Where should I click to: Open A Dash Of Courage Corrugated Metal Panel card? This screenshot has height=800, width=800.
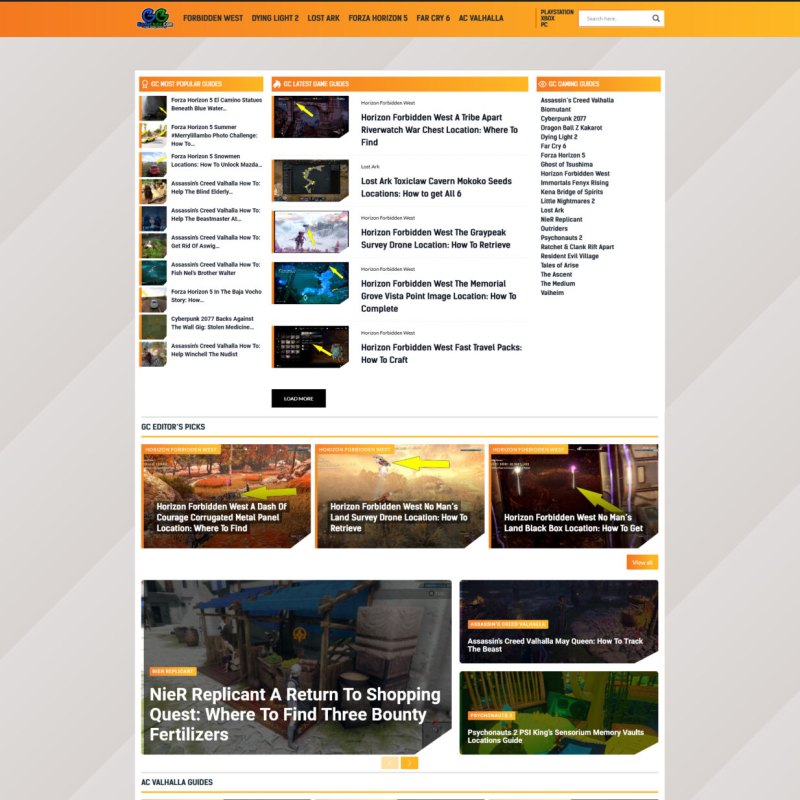pos(226,496)
